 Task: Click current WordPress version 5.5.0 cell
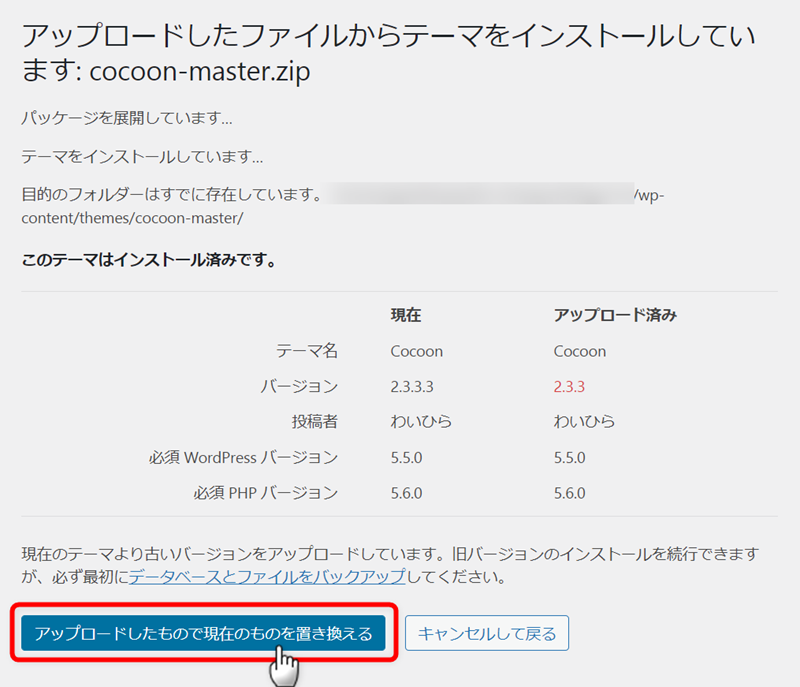pyautogui.click(x=407, y=457)
